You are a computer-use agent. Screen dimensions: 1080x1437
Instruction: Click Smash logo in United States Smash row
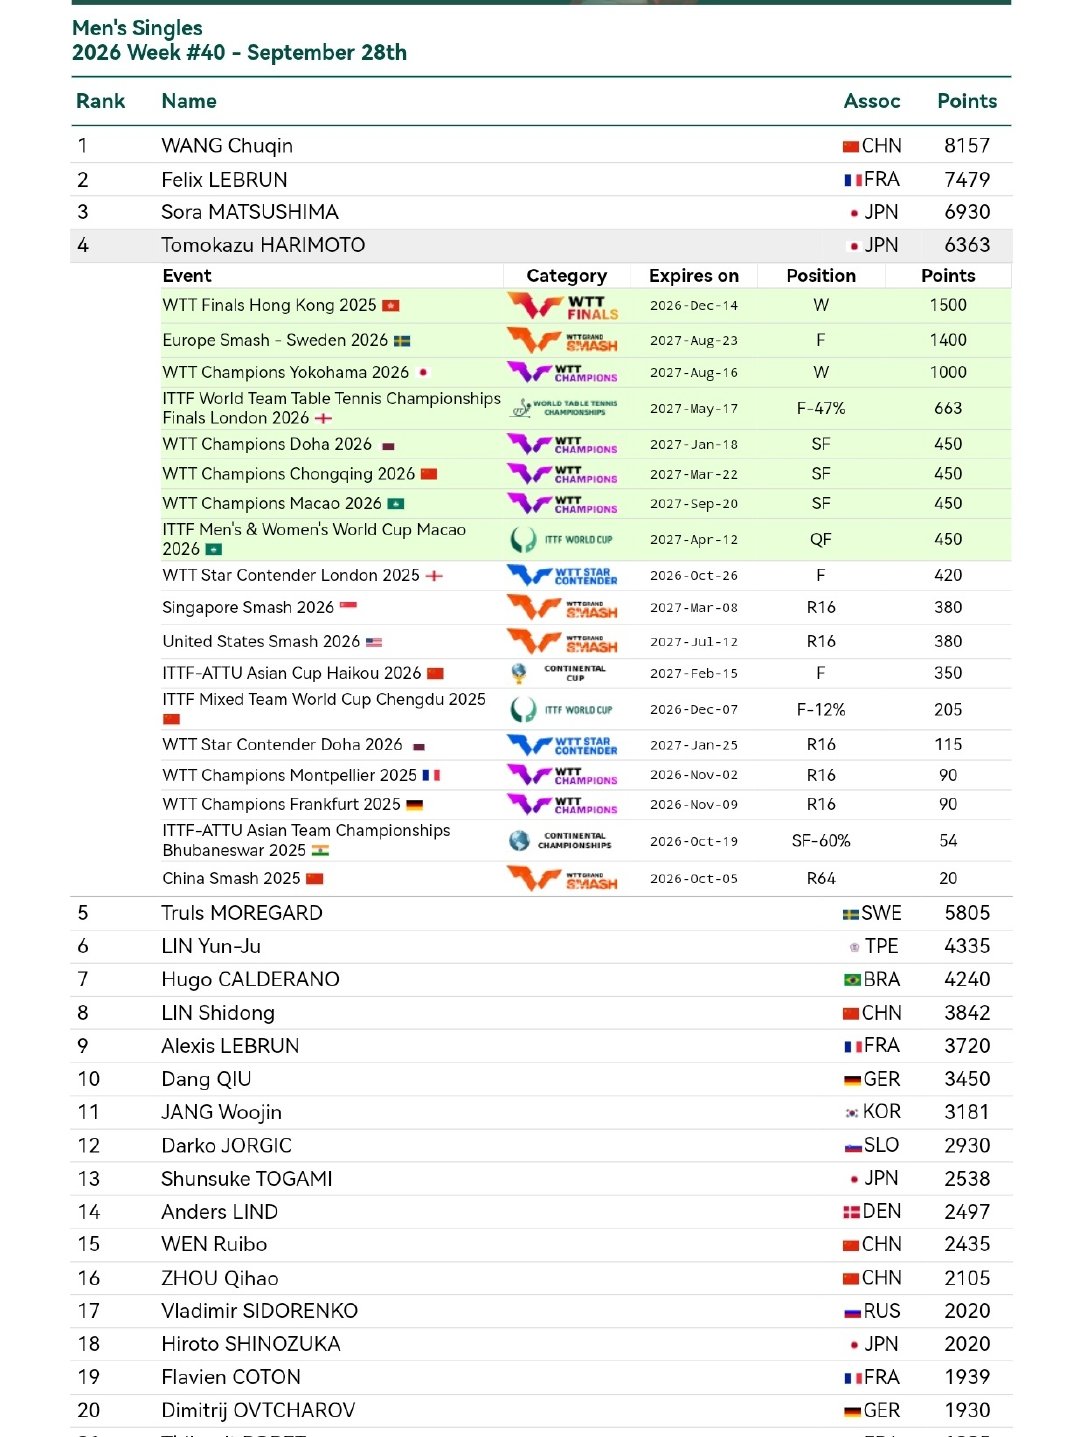coord(563,641)
